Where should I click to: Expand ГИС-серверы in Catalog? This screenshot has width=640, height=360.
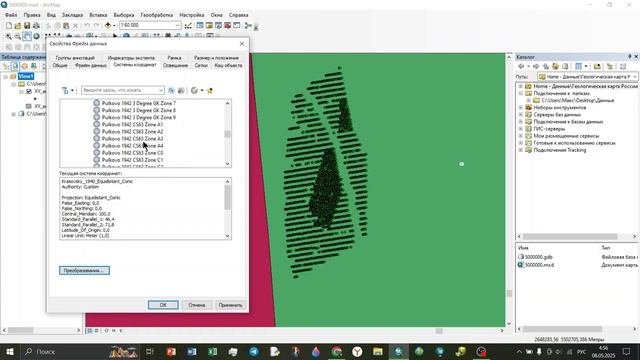[x=520, y=129]
